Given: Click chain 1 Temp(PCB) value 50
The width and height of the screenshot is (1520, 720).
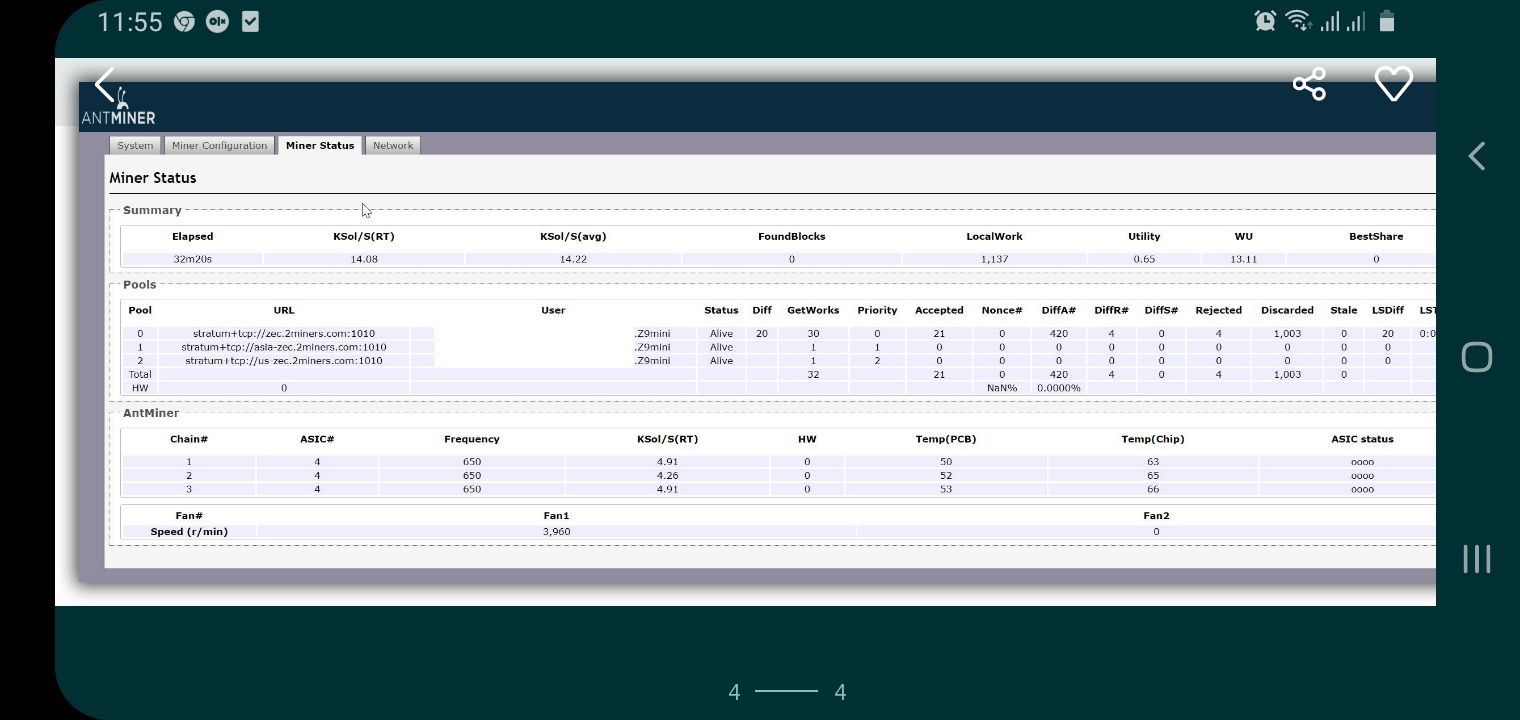Looking at the screenshot, I should [946, 462].
